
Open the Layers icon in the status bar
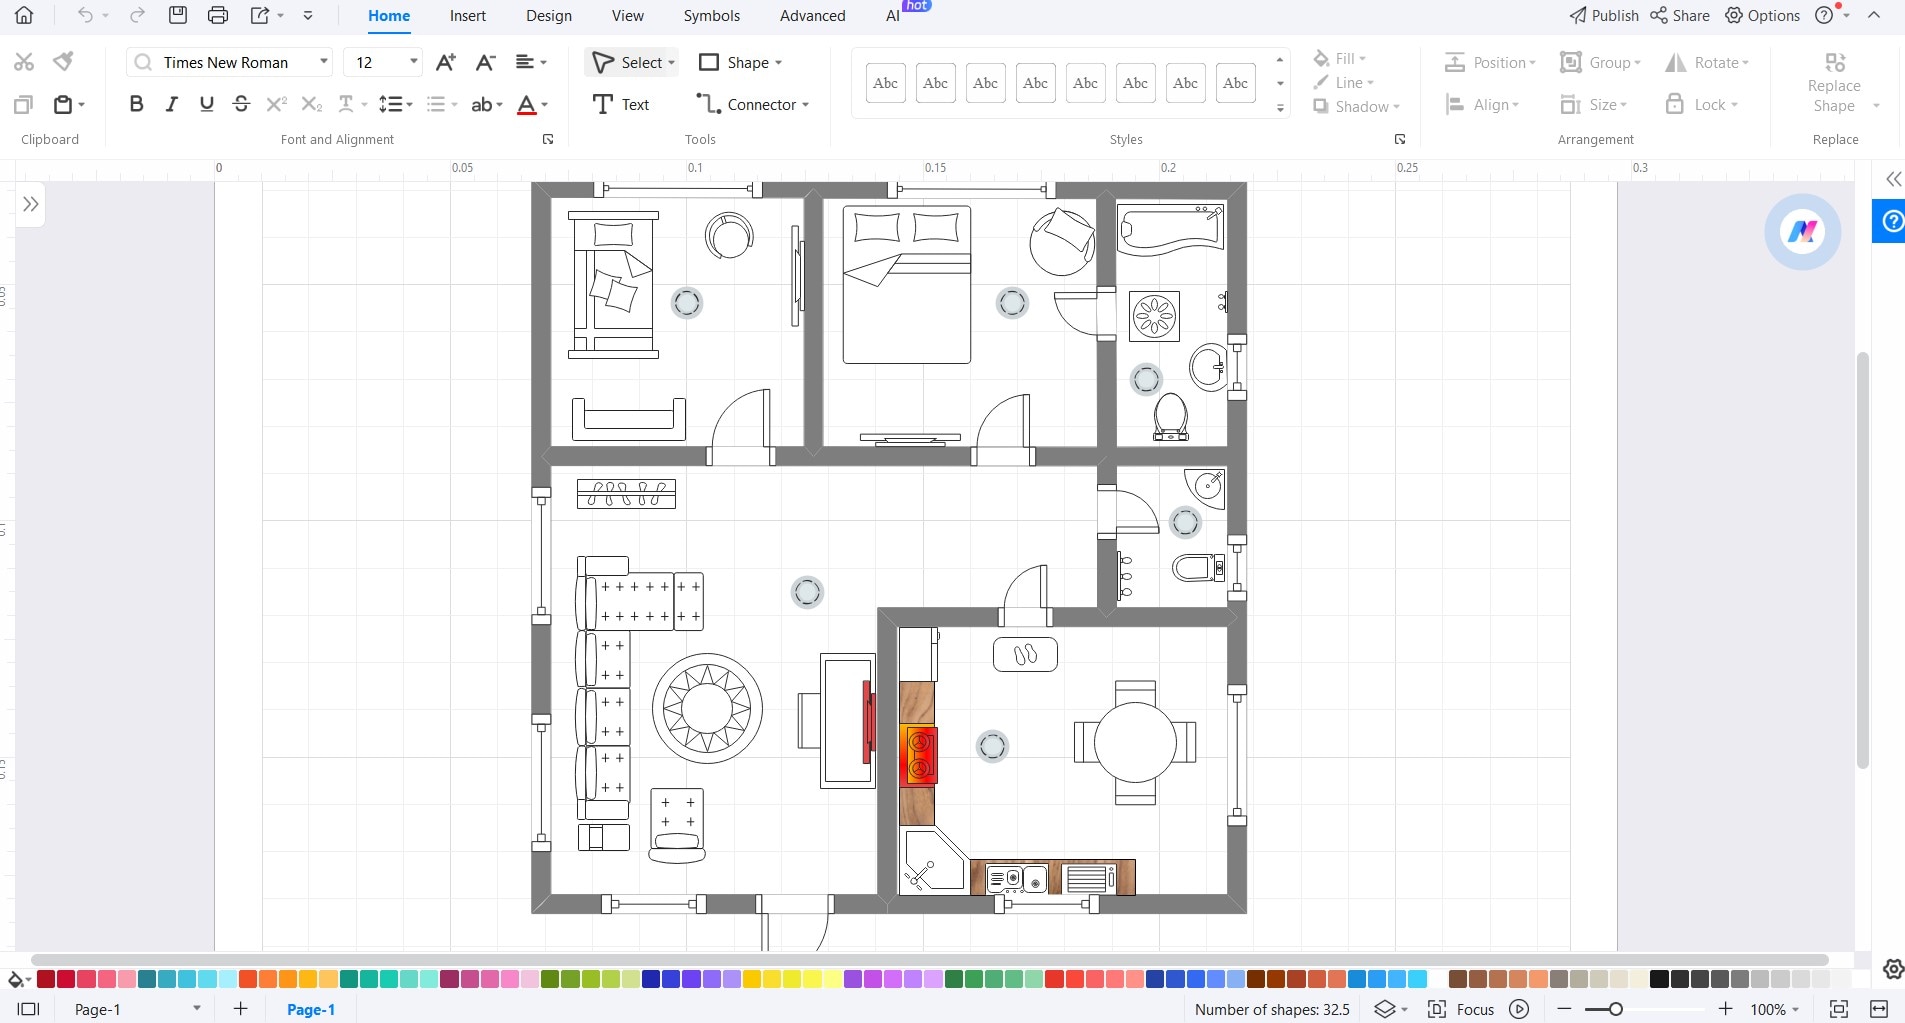tap(1384, 1009)
